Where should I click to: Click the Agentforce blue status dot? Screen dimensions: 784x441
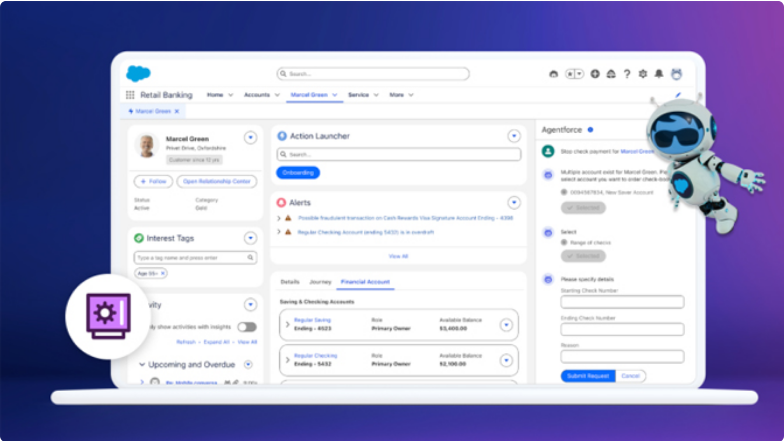(590, 130)
